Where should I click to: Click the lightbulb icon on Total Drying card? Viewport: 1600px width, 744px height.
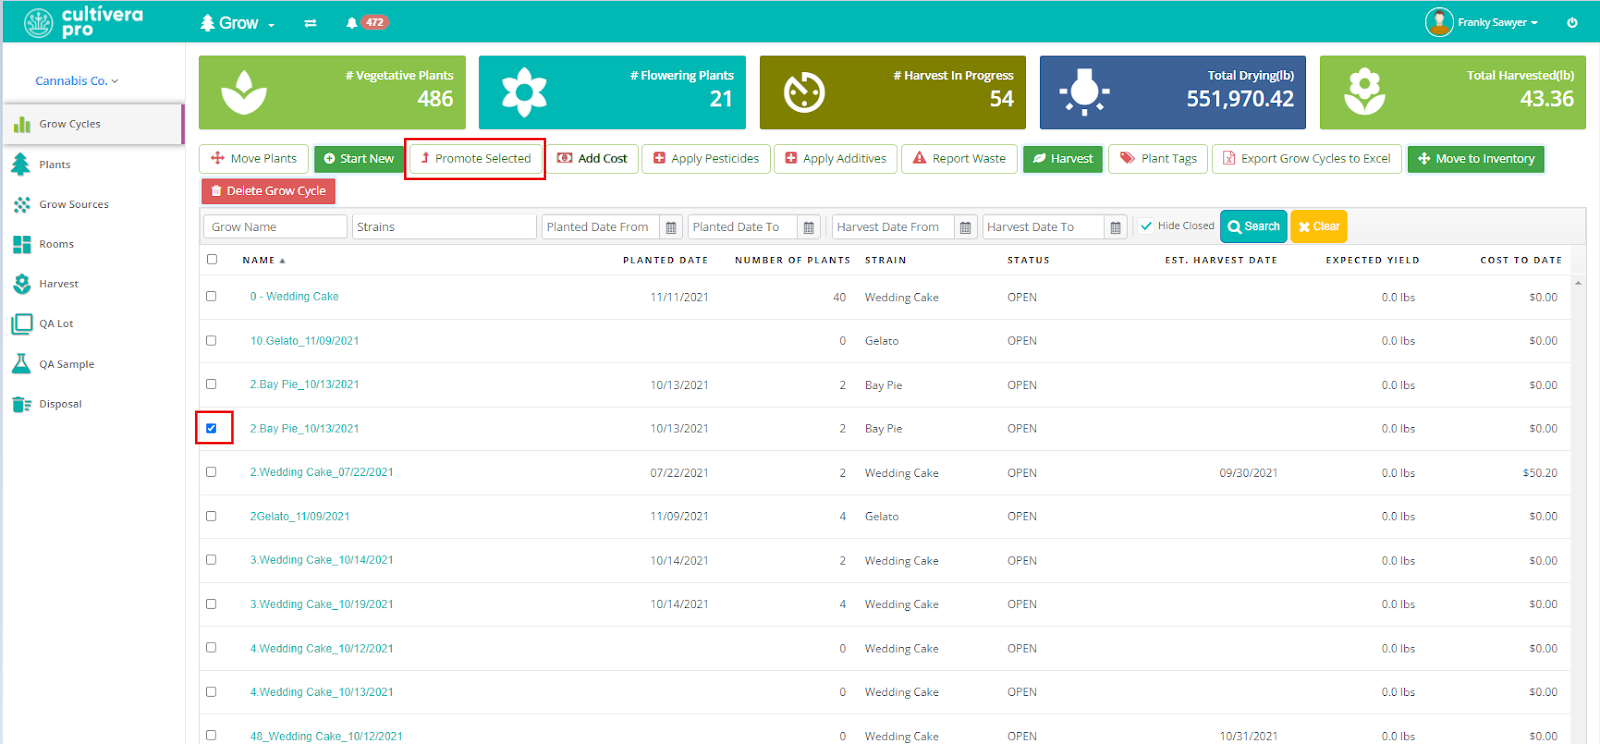click(x=1084, y=93)
